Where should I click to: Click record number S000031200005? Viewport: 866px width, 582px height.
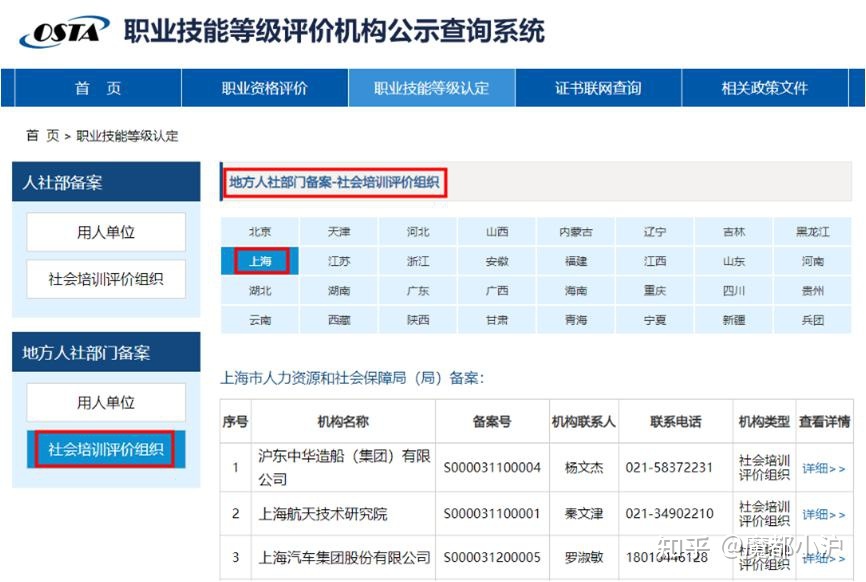click(x=492, y=558)
